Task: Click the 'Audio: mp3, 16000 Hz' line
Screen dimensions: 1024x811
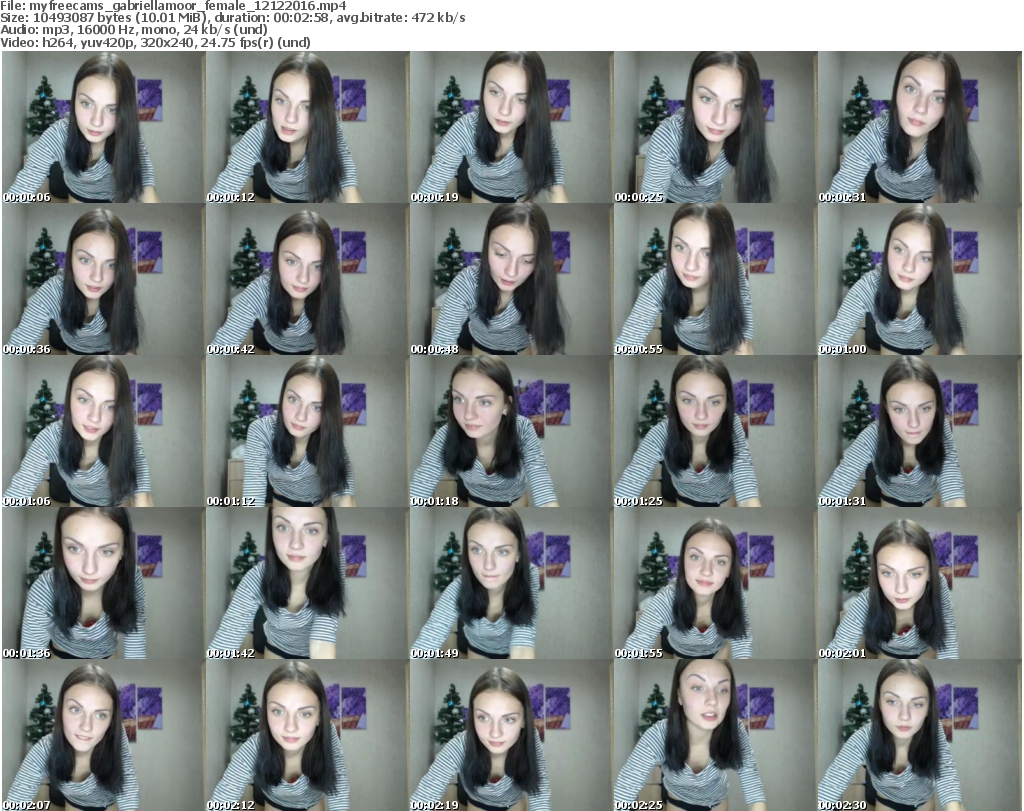Action: click(x=134, y=30)
